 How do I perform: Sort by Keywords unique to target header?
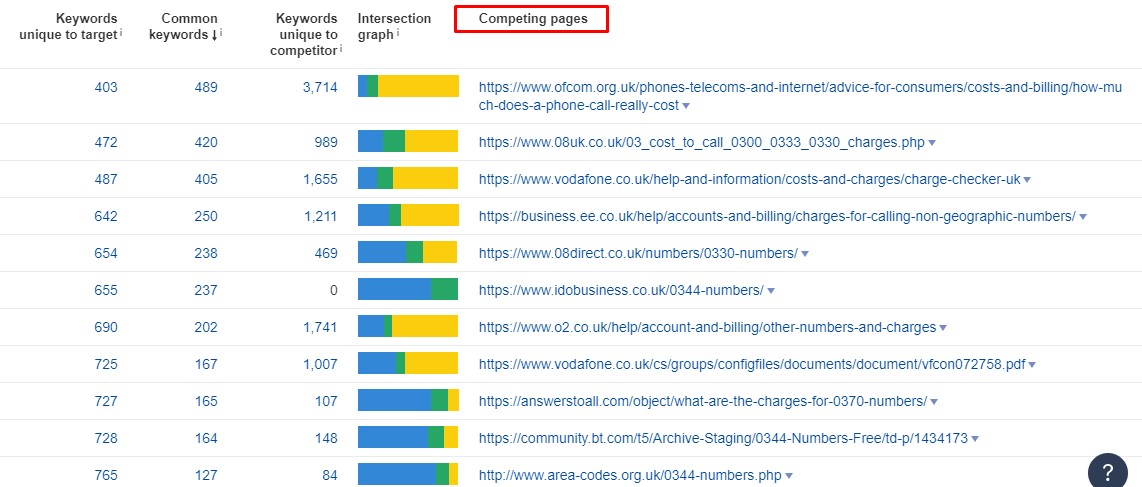(x=68, y=26)
